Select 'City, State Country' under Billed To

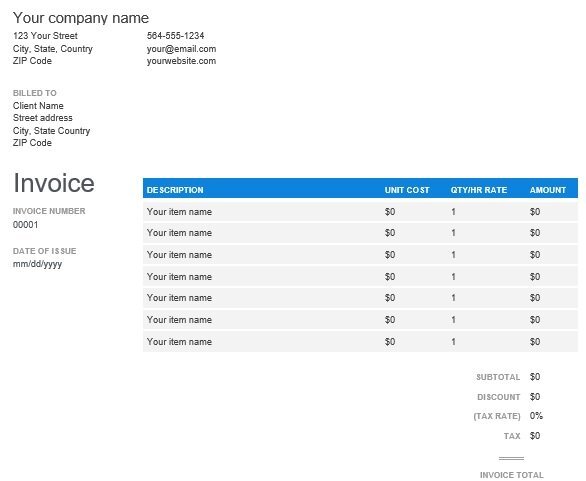(x=52, y=131)
